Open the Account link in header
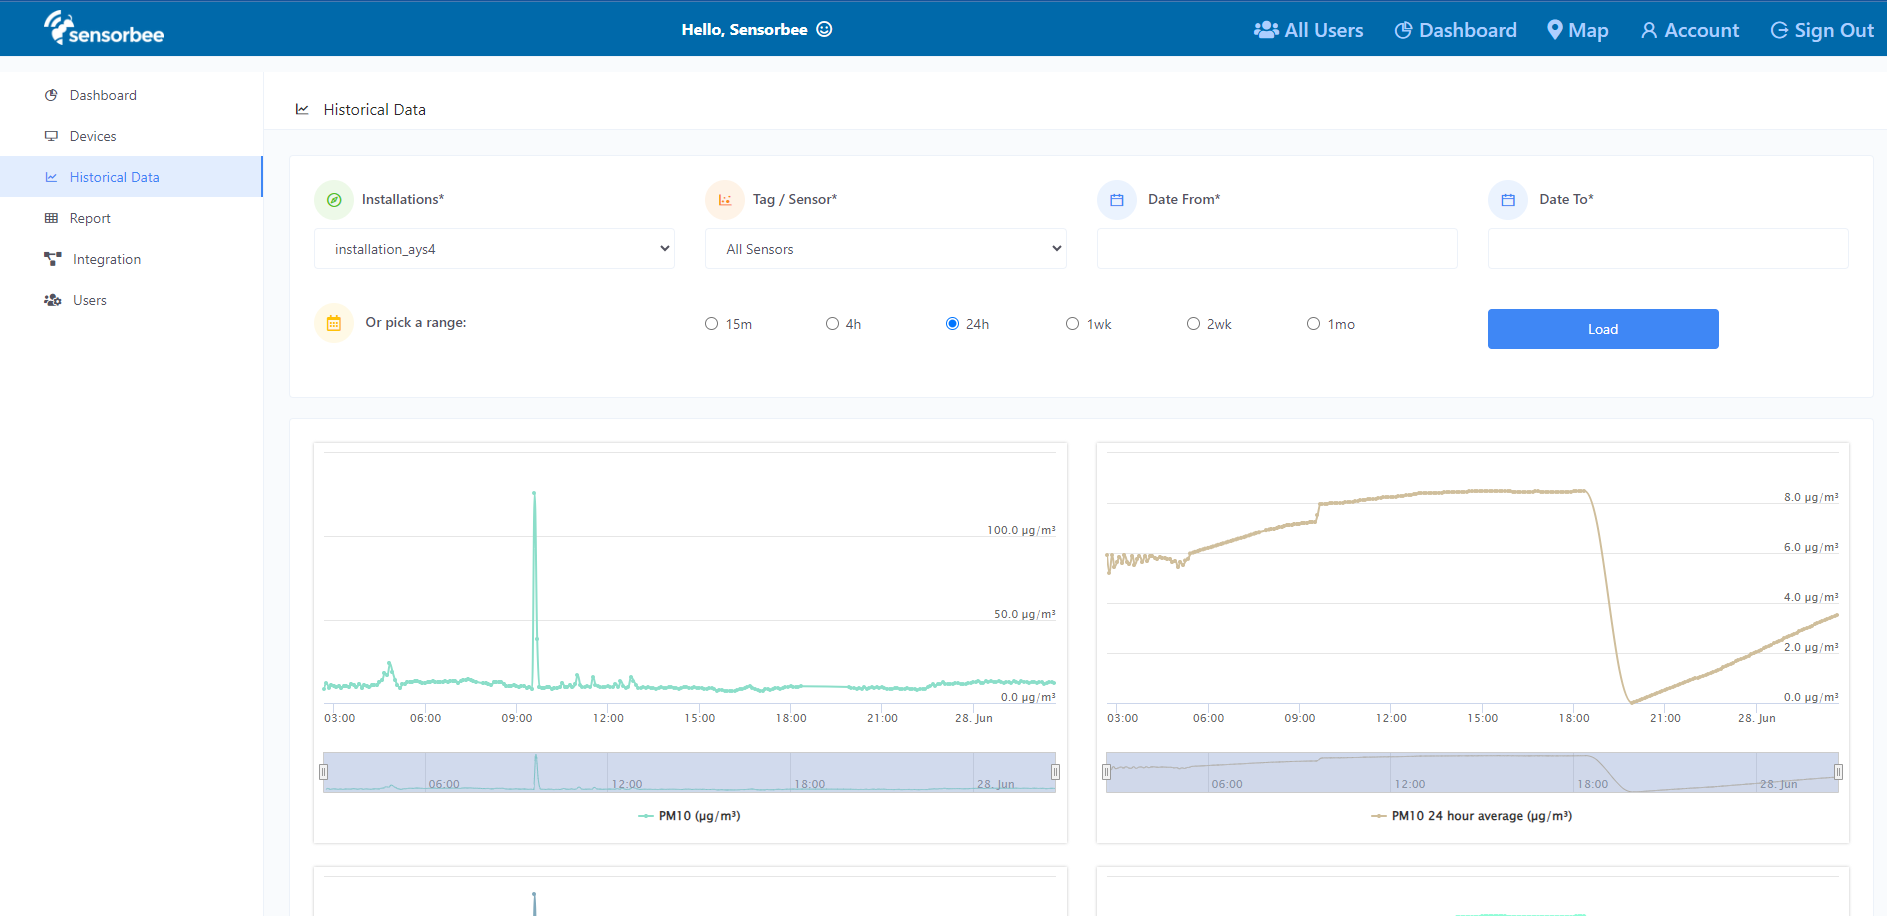Image resolution: width=1887 pixels, height=916 pixels. 1690,30
